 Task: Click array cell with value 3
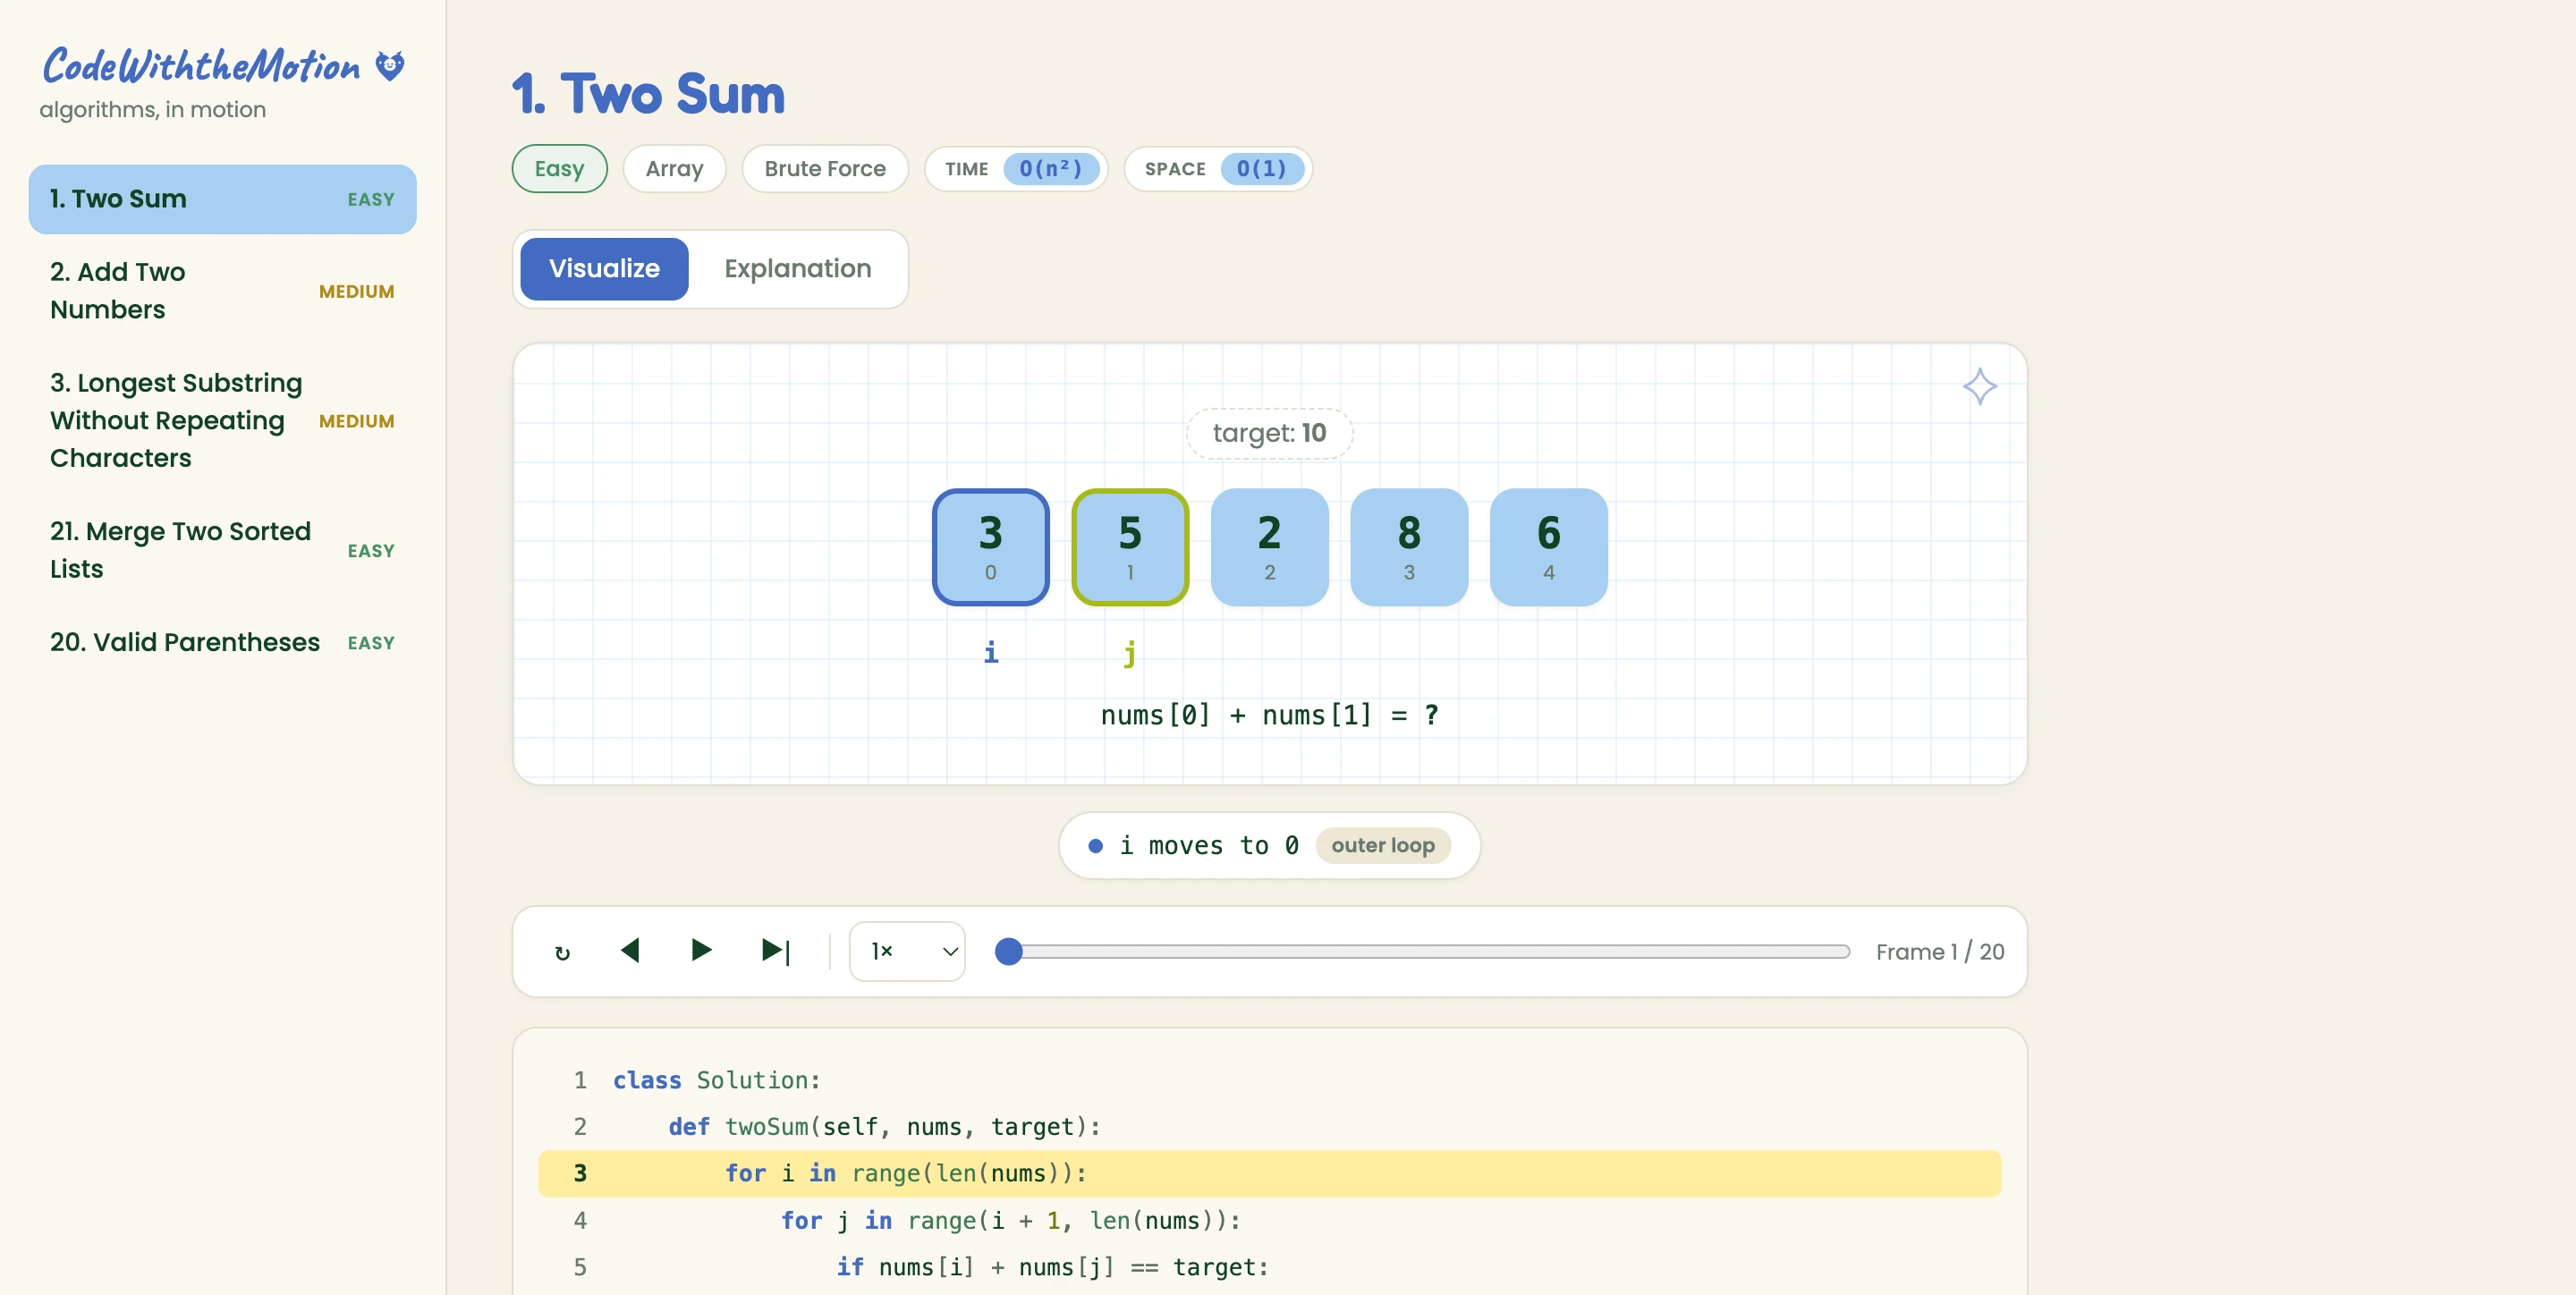[x=990, y=547]
